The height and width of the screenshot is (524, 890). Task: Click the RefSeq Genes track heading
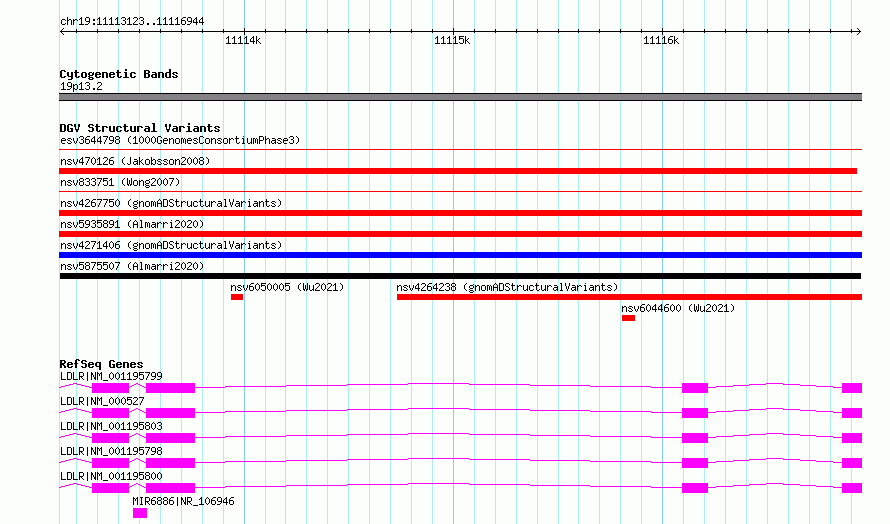coord(101,364)
